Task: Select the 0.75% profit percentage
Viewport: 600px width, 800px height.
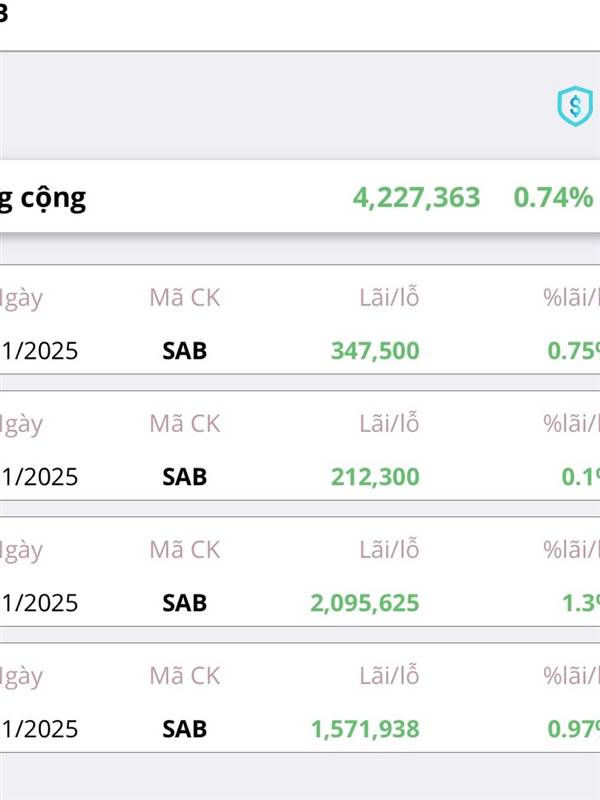Action: point(574,351)
